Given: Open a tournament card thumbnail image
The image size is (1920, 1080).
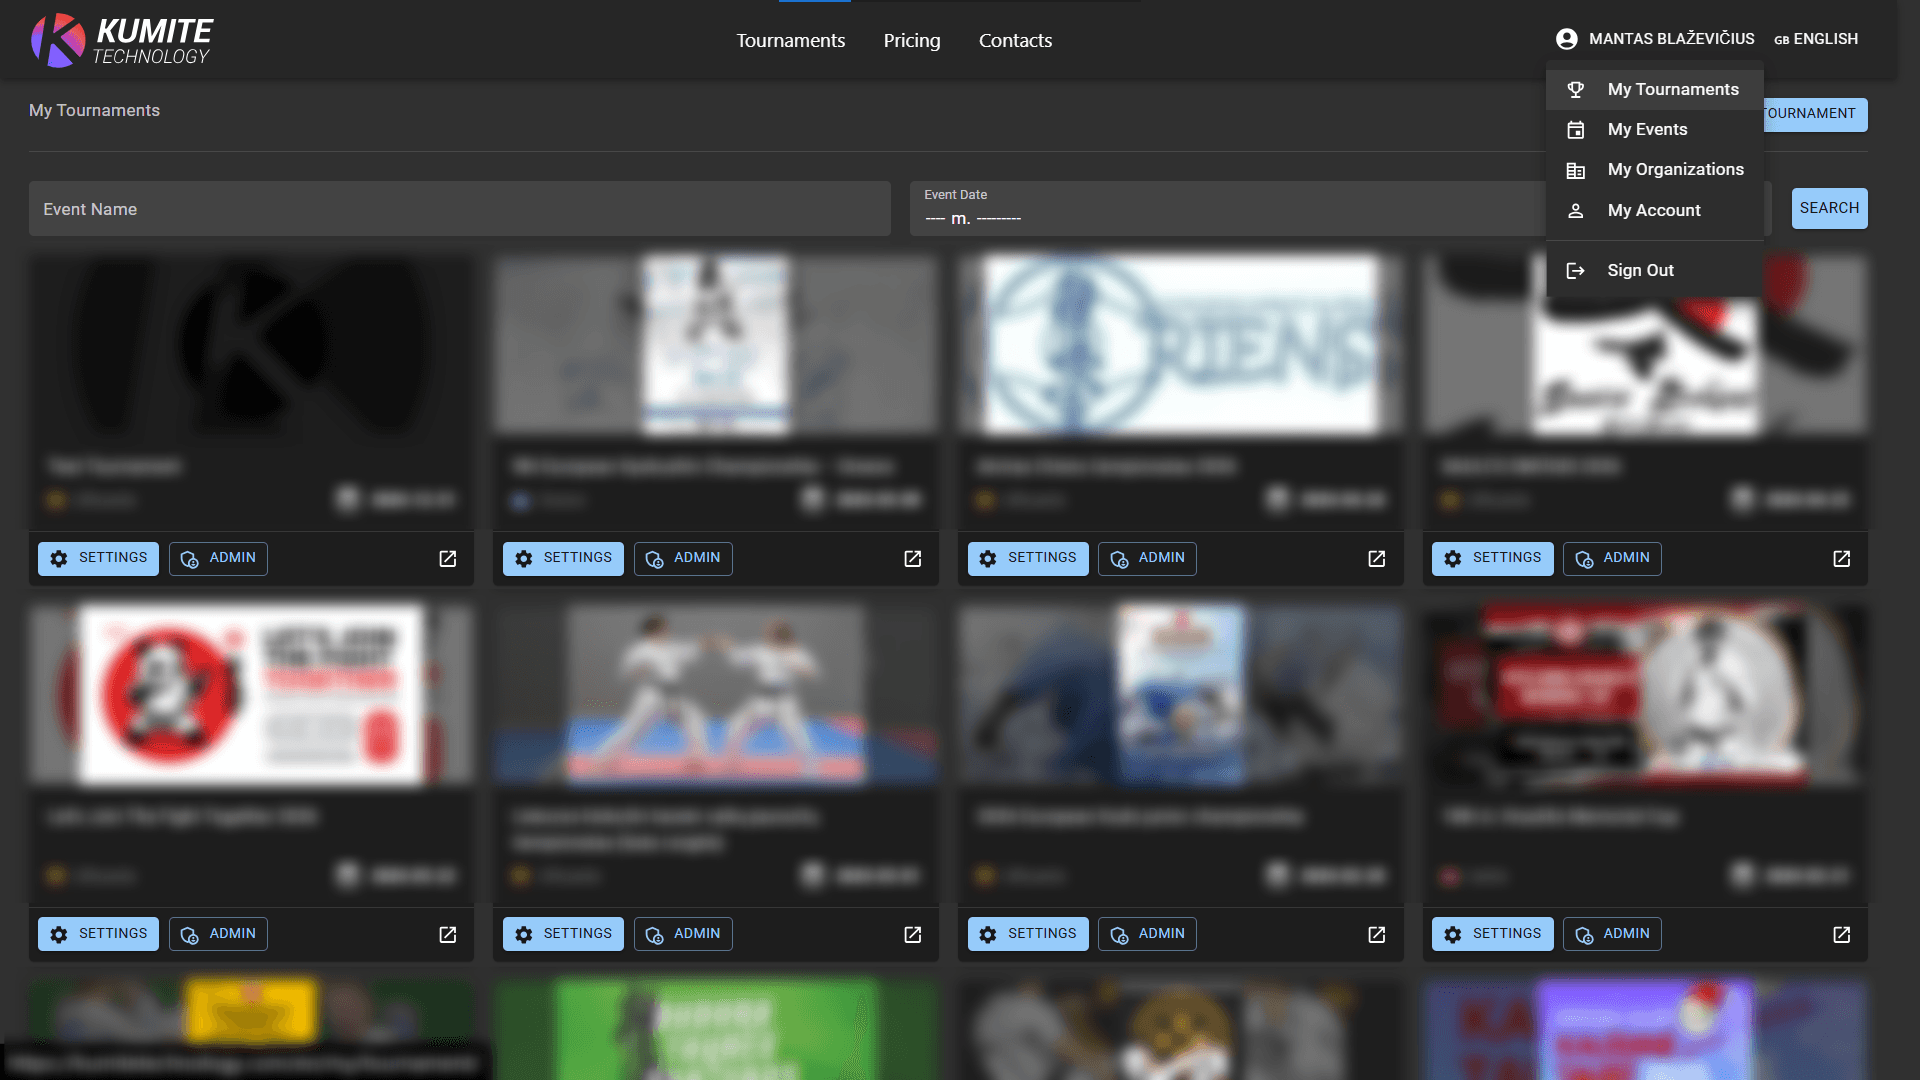Looking at the screenshot, I should [252, 345].
